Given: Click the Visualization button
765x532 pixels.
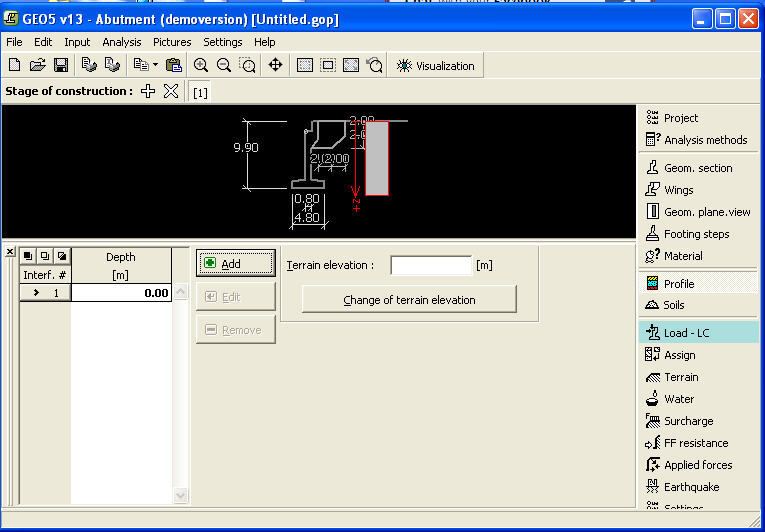Looking at the screenshot, I should (435, 66).
